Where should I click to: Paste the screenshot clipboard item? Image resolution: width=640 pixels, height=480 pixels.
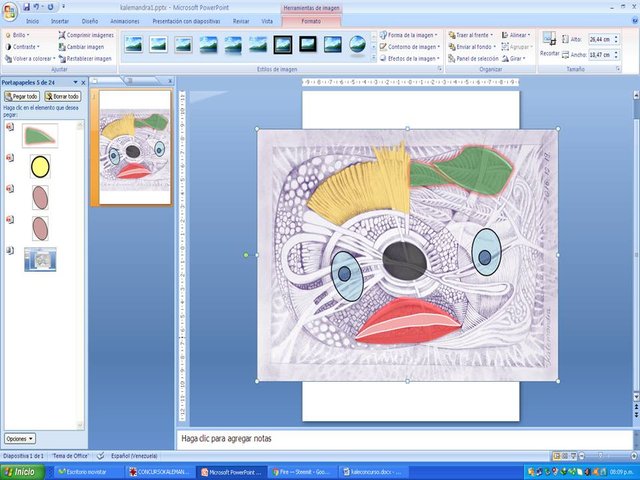pos(40,259)
